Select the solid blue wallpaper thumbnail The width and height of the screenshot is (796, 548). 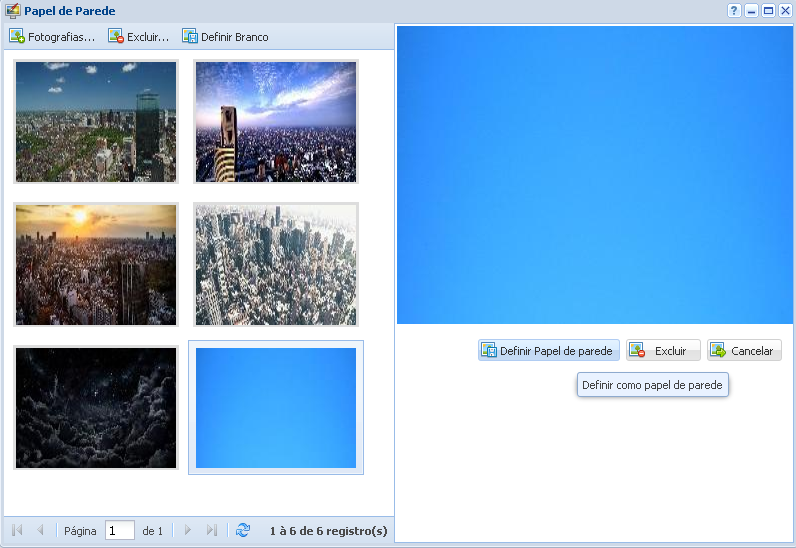point(276,407)
